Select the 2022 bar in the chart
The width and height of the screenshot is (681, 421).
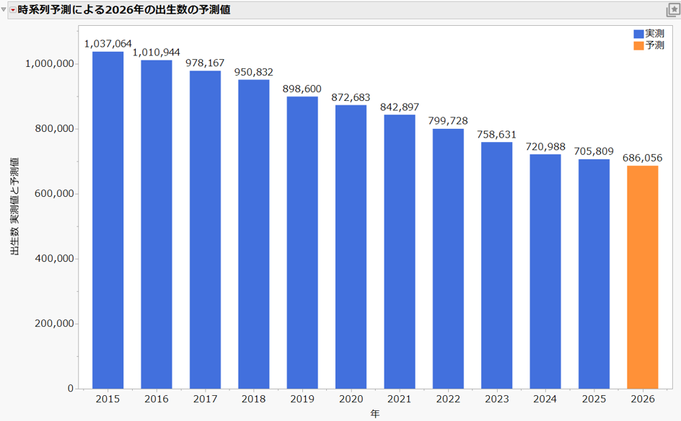click(x=448, y=259)
